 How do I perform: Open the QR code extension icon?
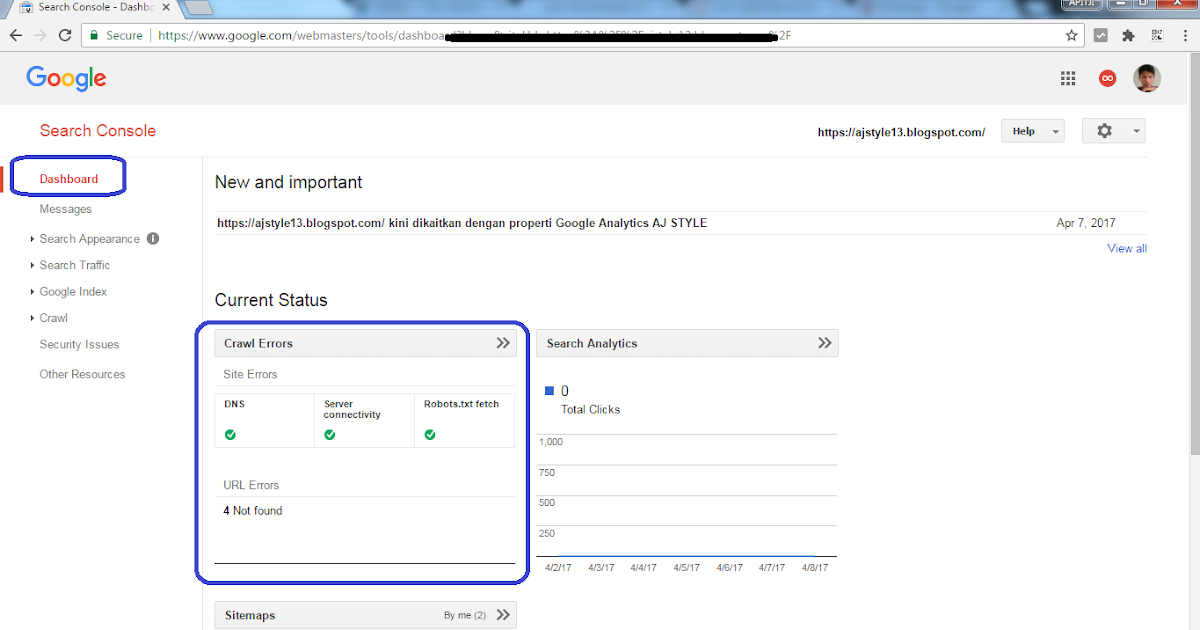click(1157, 35)
